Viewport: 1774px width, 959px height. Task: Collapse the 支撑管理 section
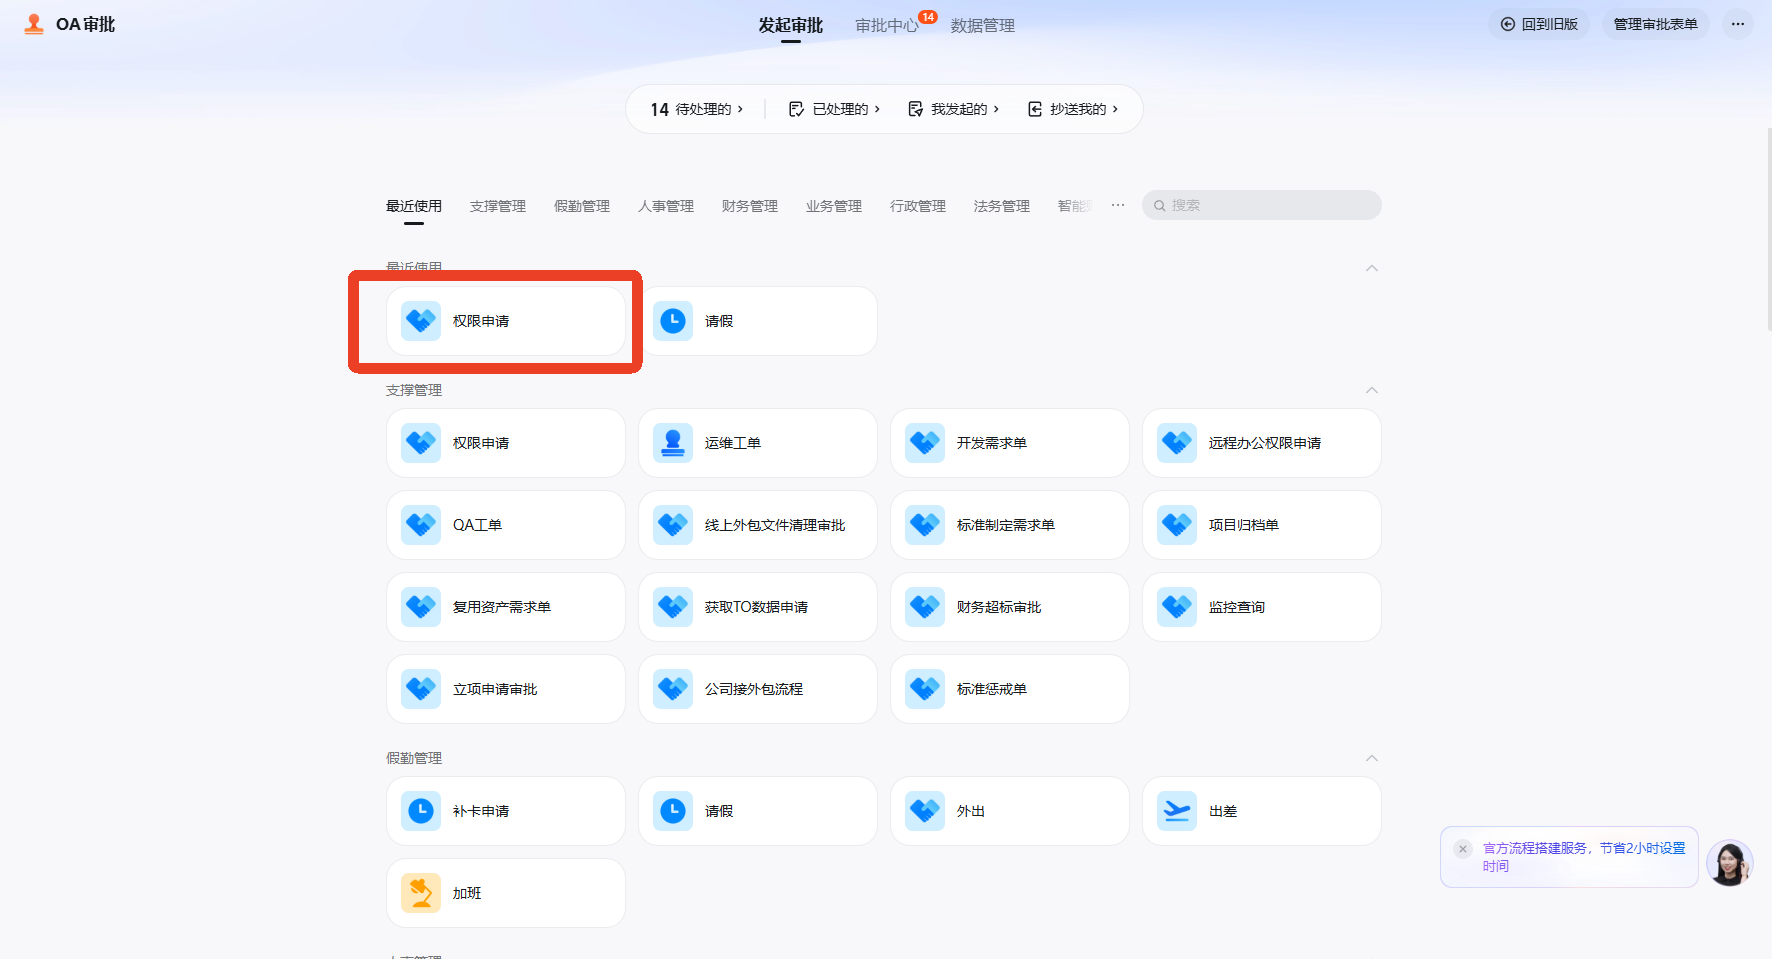[1372, 390]
